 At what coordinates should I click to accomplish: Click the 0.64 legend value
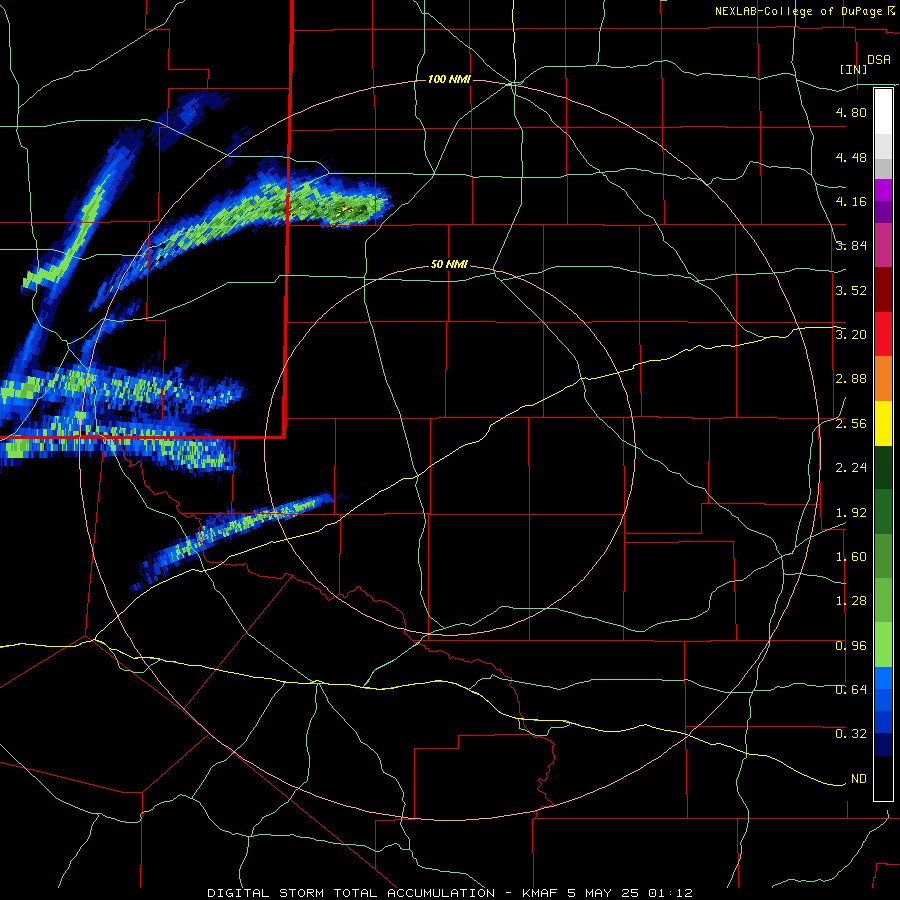[x=851, y=690]
